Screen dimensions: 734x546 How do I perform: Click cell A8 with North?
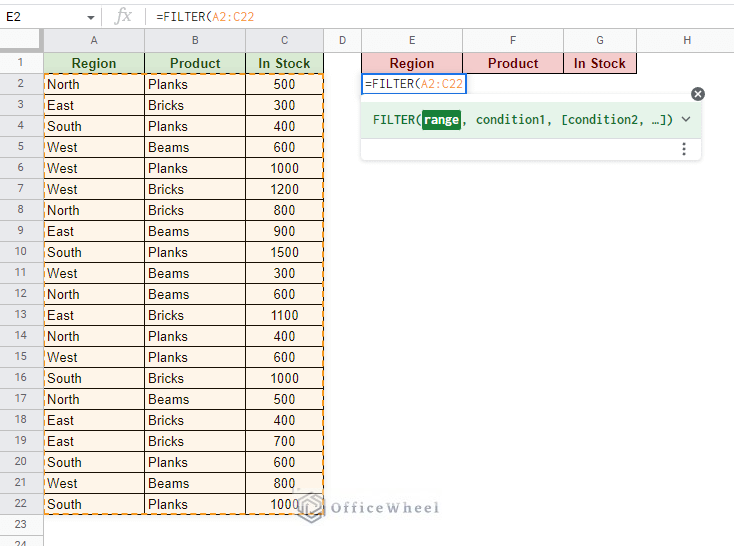(94, 210)
